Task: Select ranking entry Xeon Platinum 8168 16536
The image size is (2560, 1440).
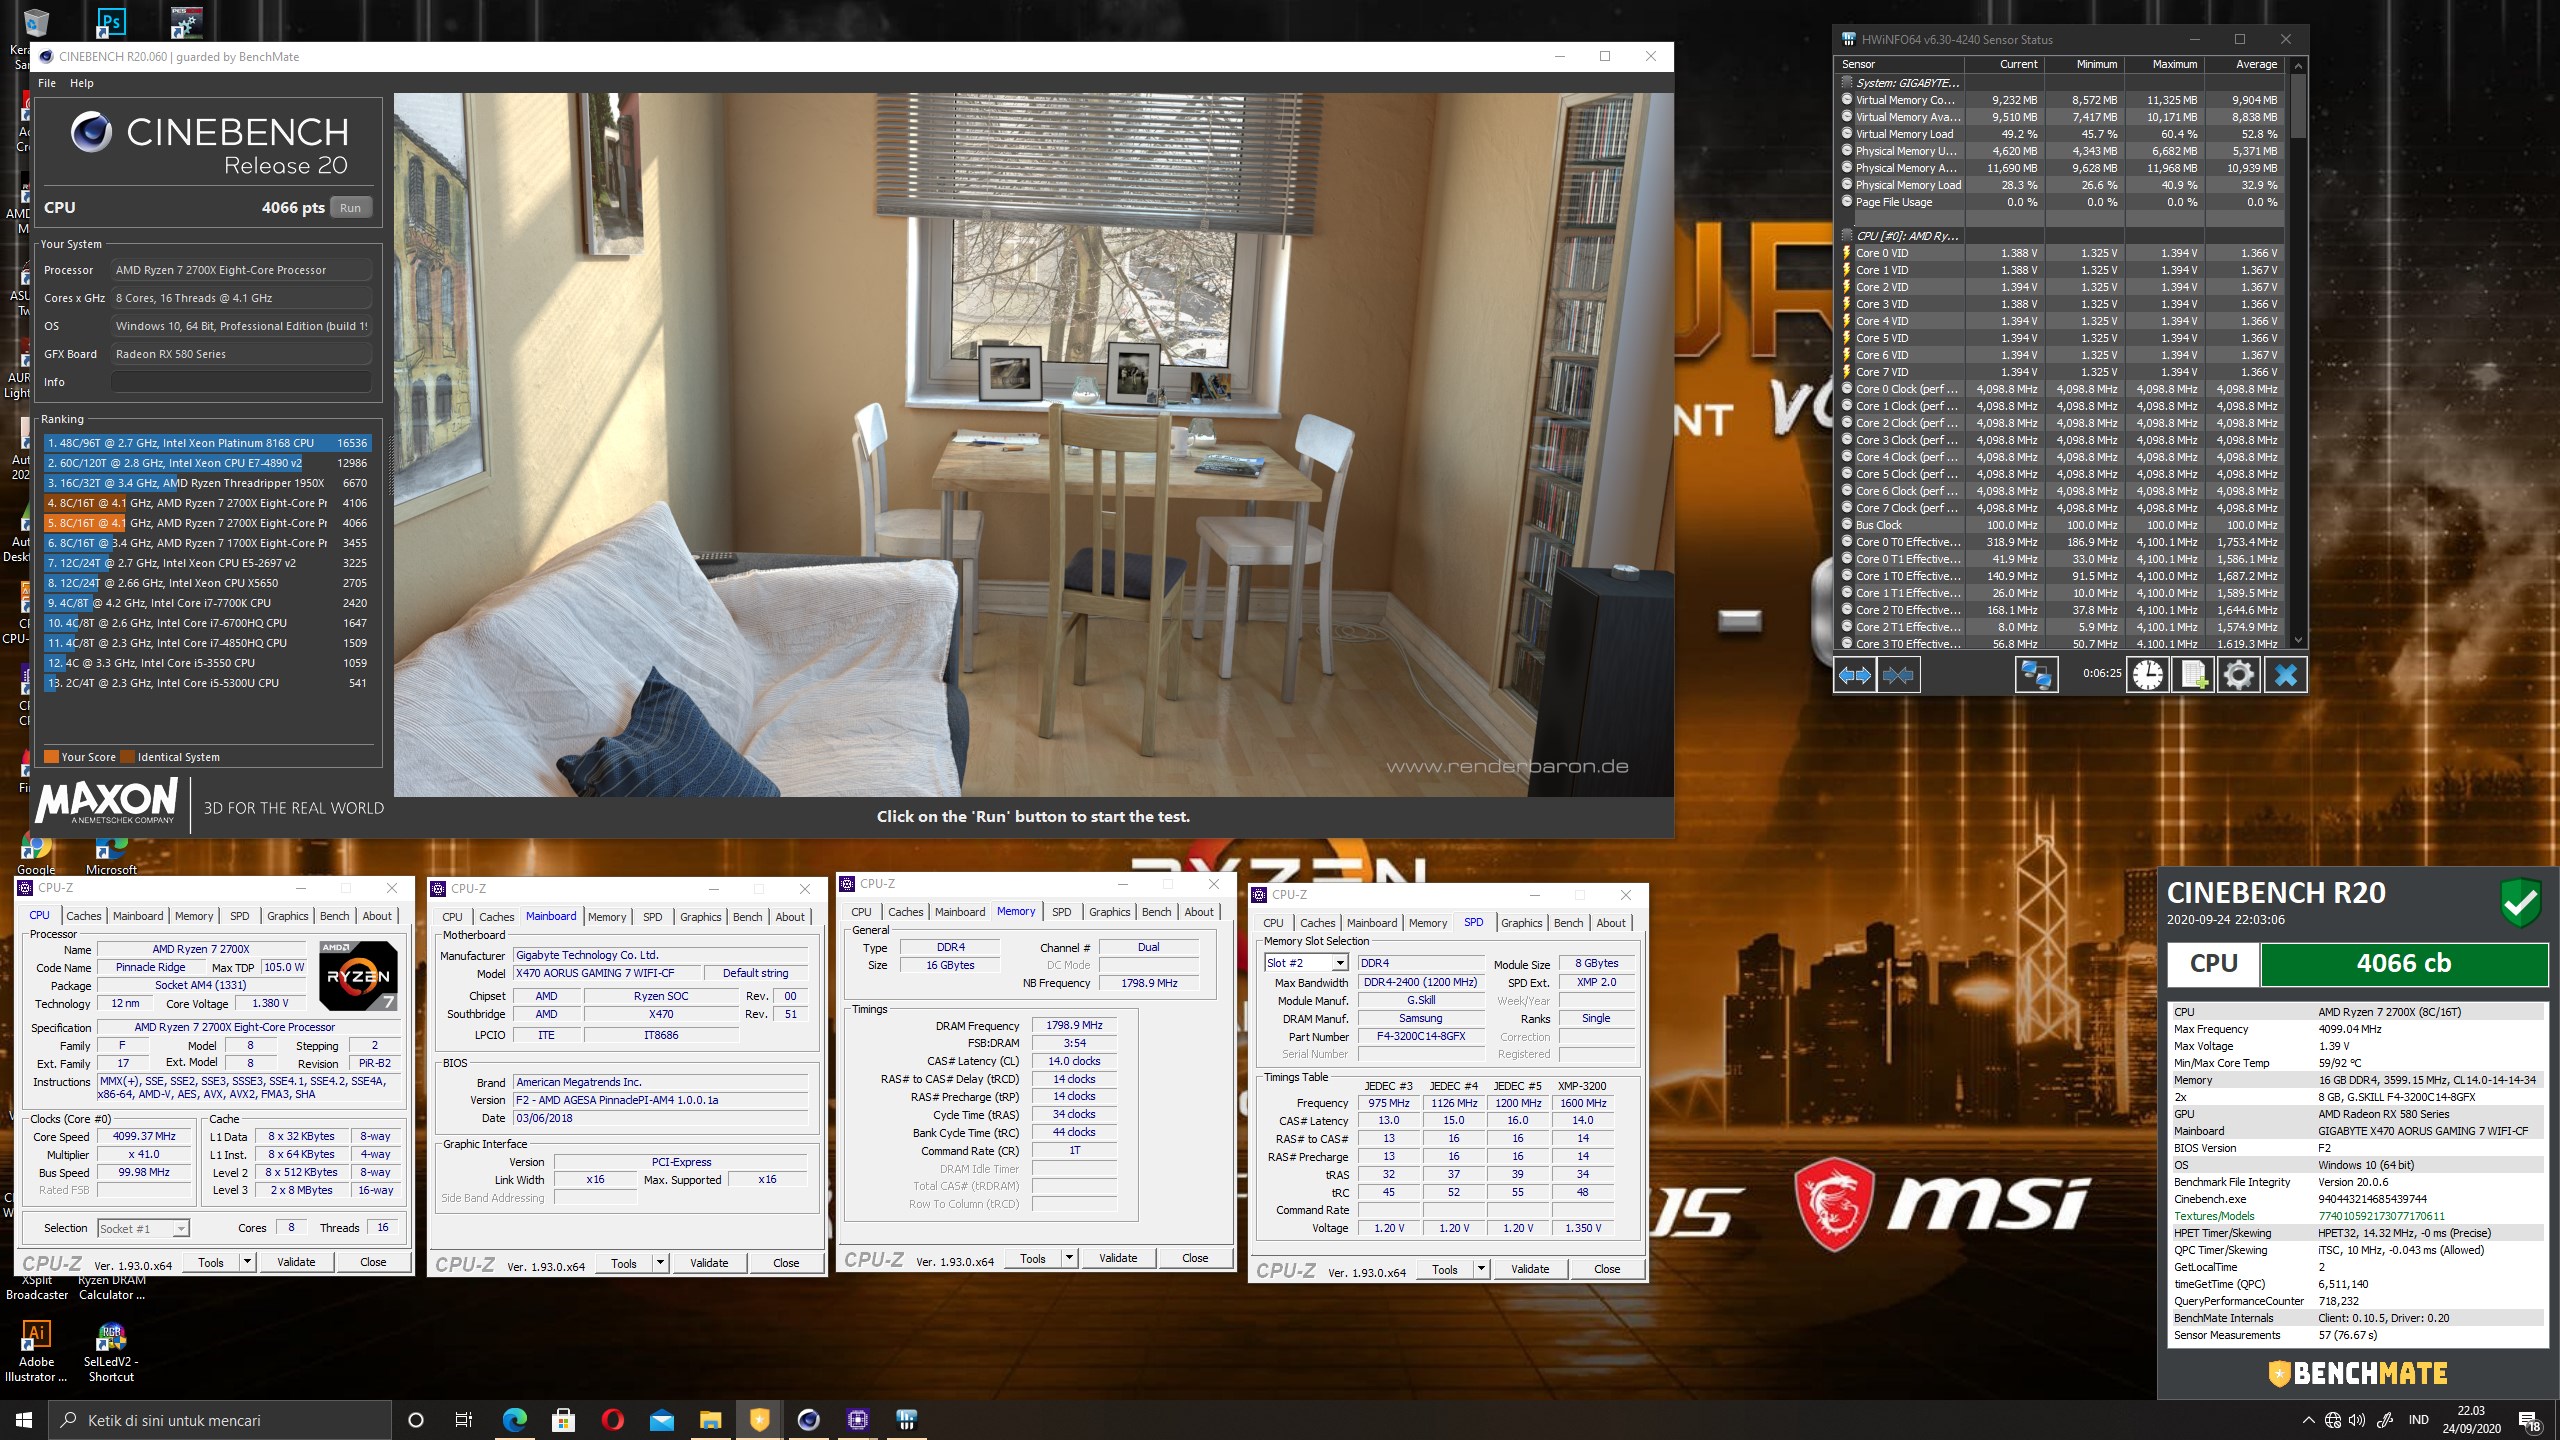Action: tap(209, 443)
